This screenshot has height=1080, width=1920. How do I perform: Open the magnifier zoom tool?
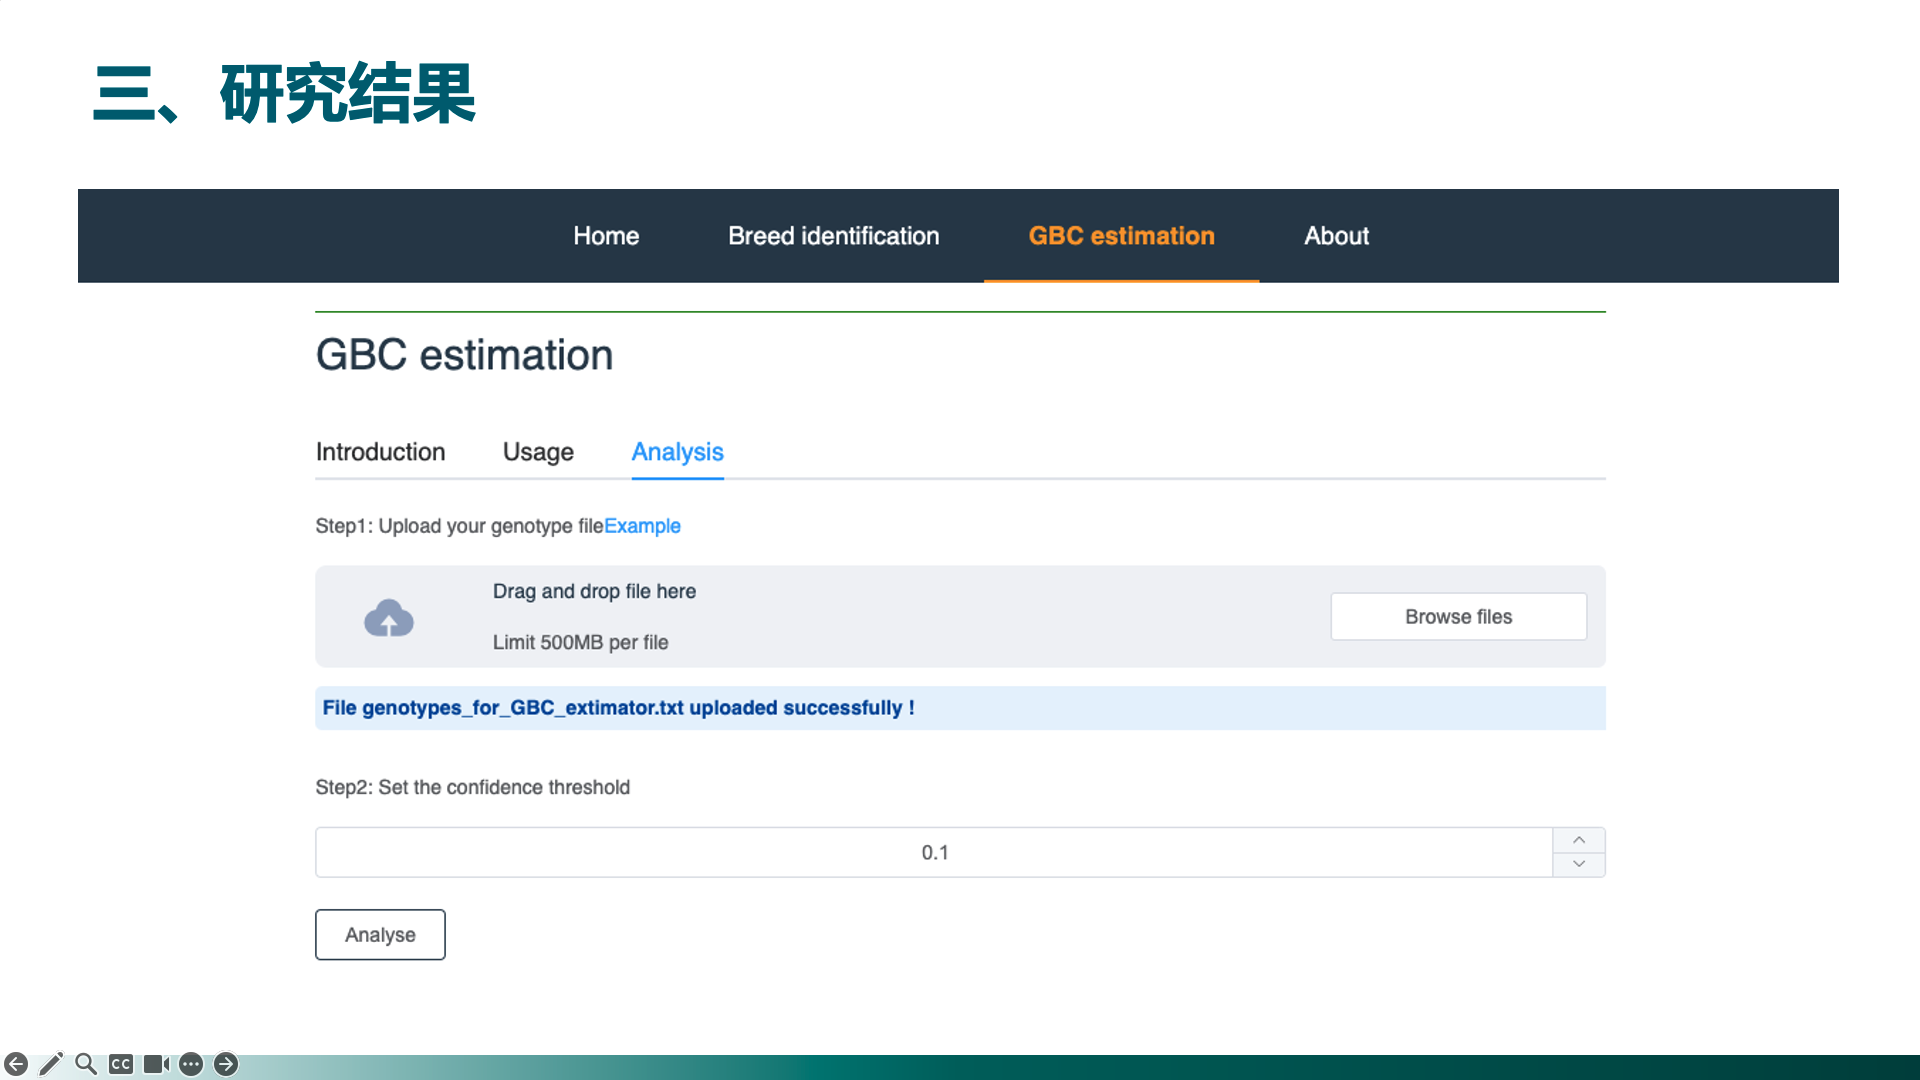(86, 1064)
